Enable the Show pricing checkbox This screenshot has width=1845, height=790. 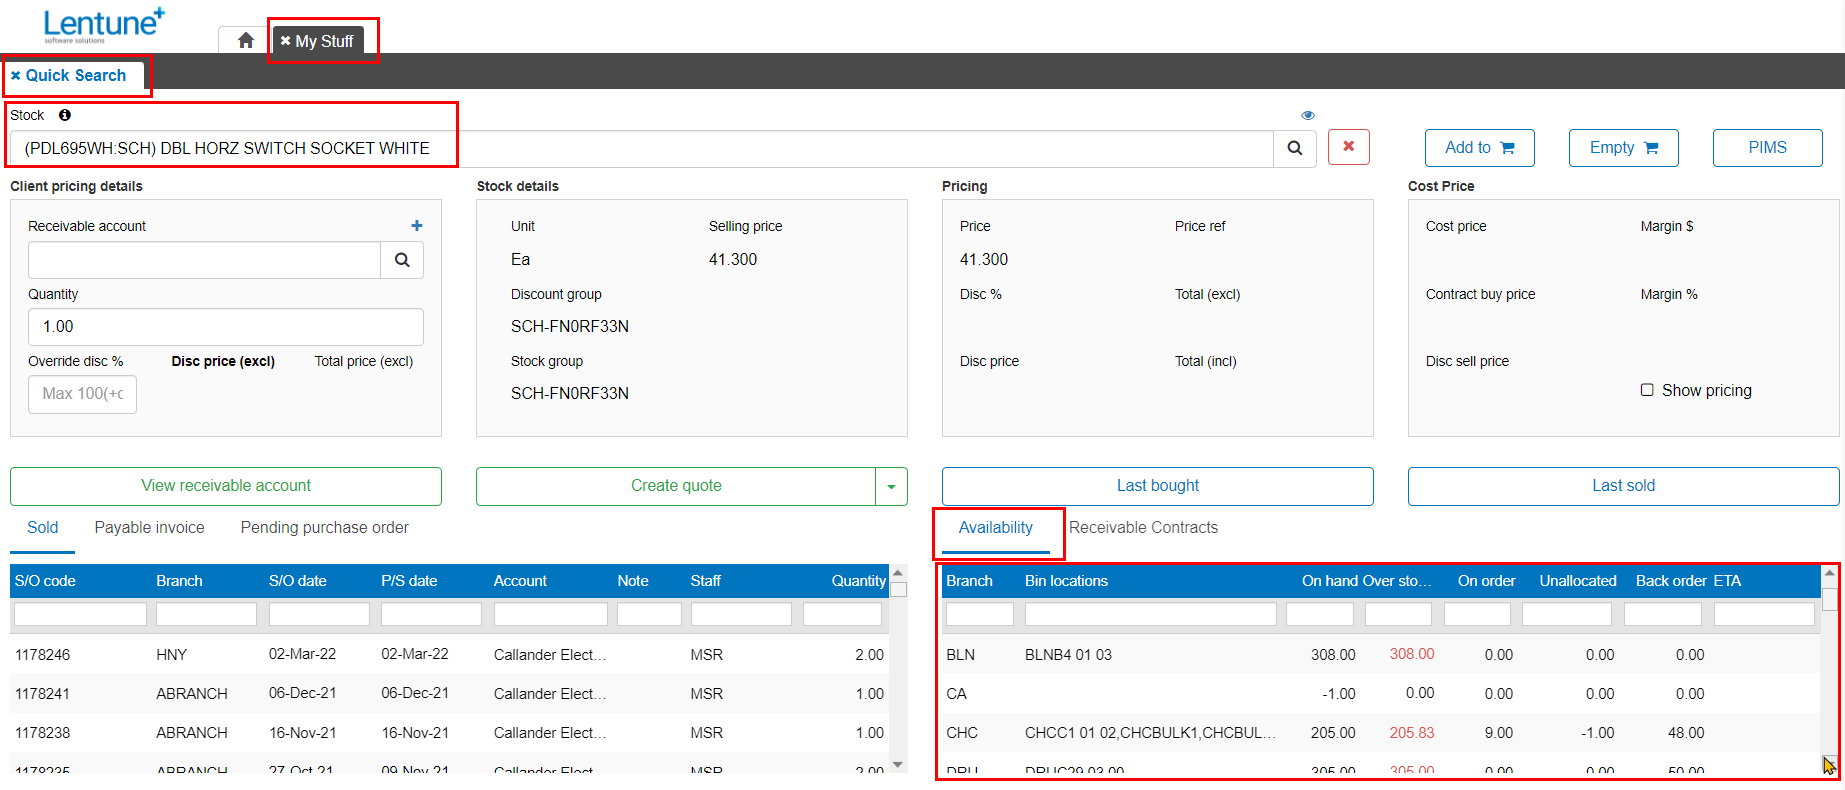(1647, 390)
